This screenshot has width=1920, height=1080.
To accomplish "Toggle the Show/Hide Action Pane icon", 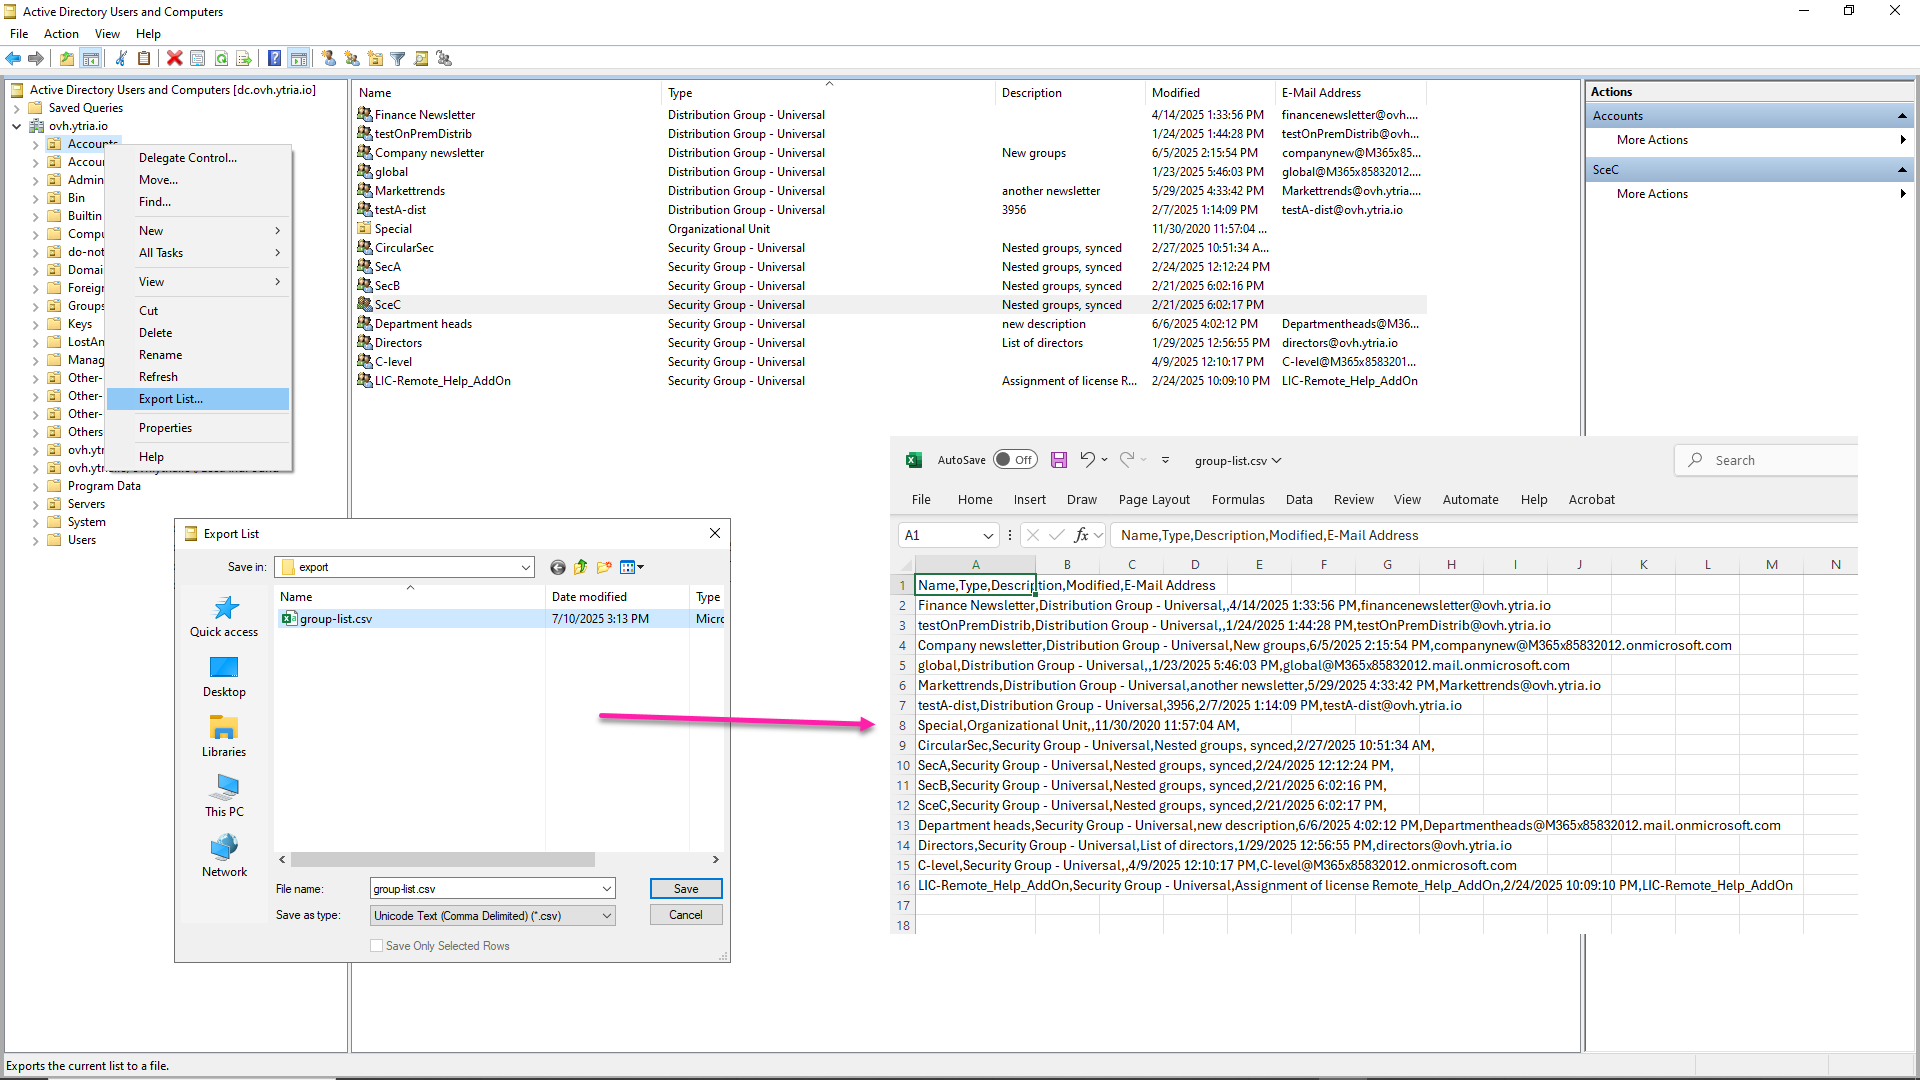I will click(298, 59).
